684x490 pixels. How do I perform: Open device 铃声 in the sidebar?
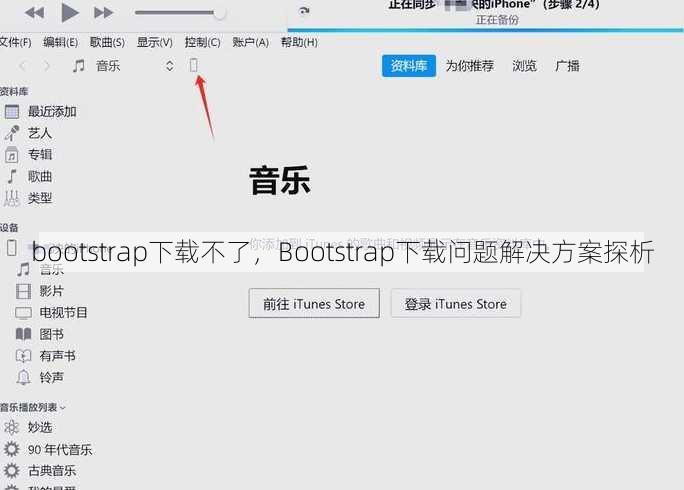pyautogui.click(x=51, y=377)
